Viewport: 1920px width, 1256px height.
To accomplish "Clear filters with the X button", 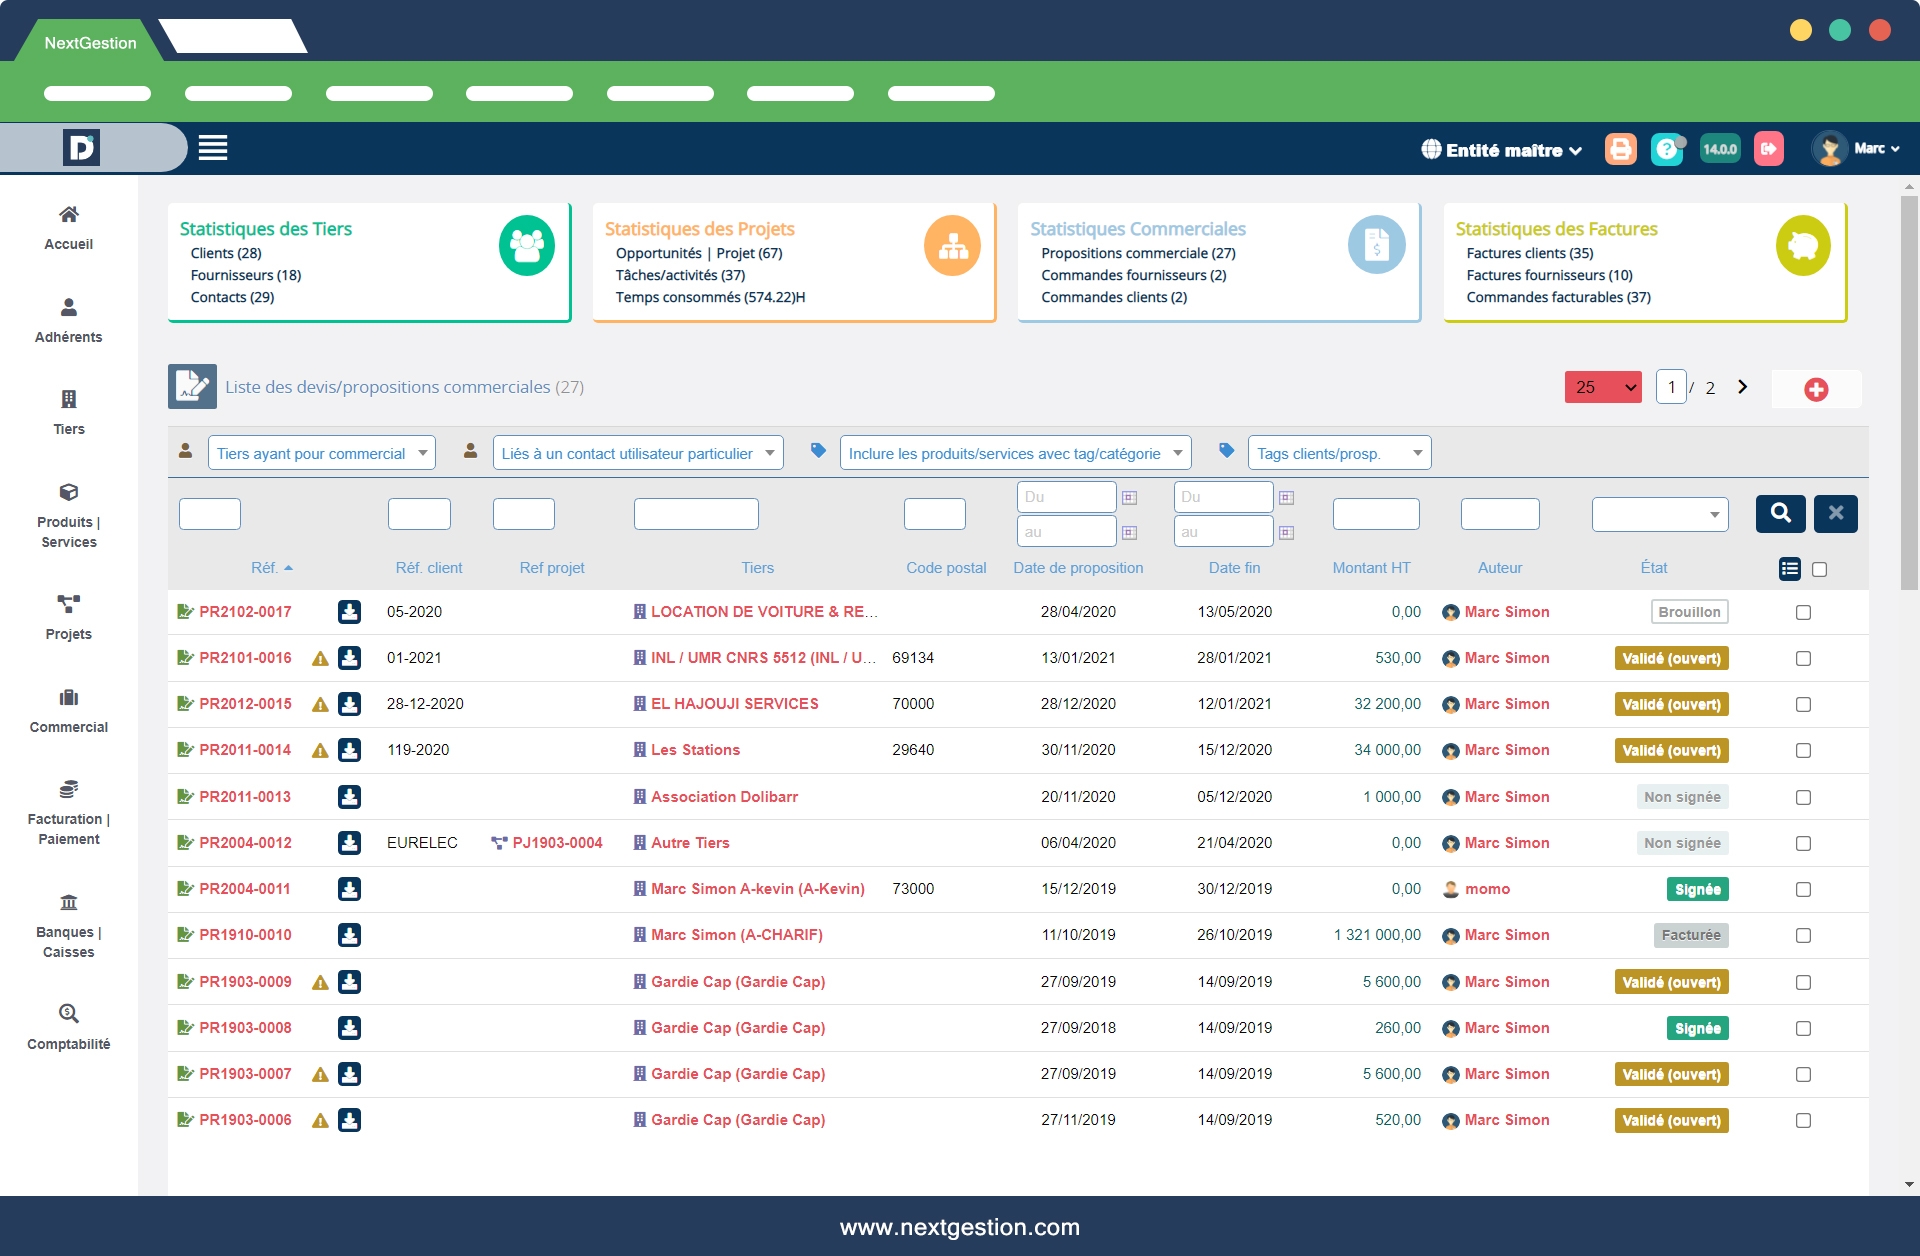I will pyautogui.click(x=1835, y=513).
